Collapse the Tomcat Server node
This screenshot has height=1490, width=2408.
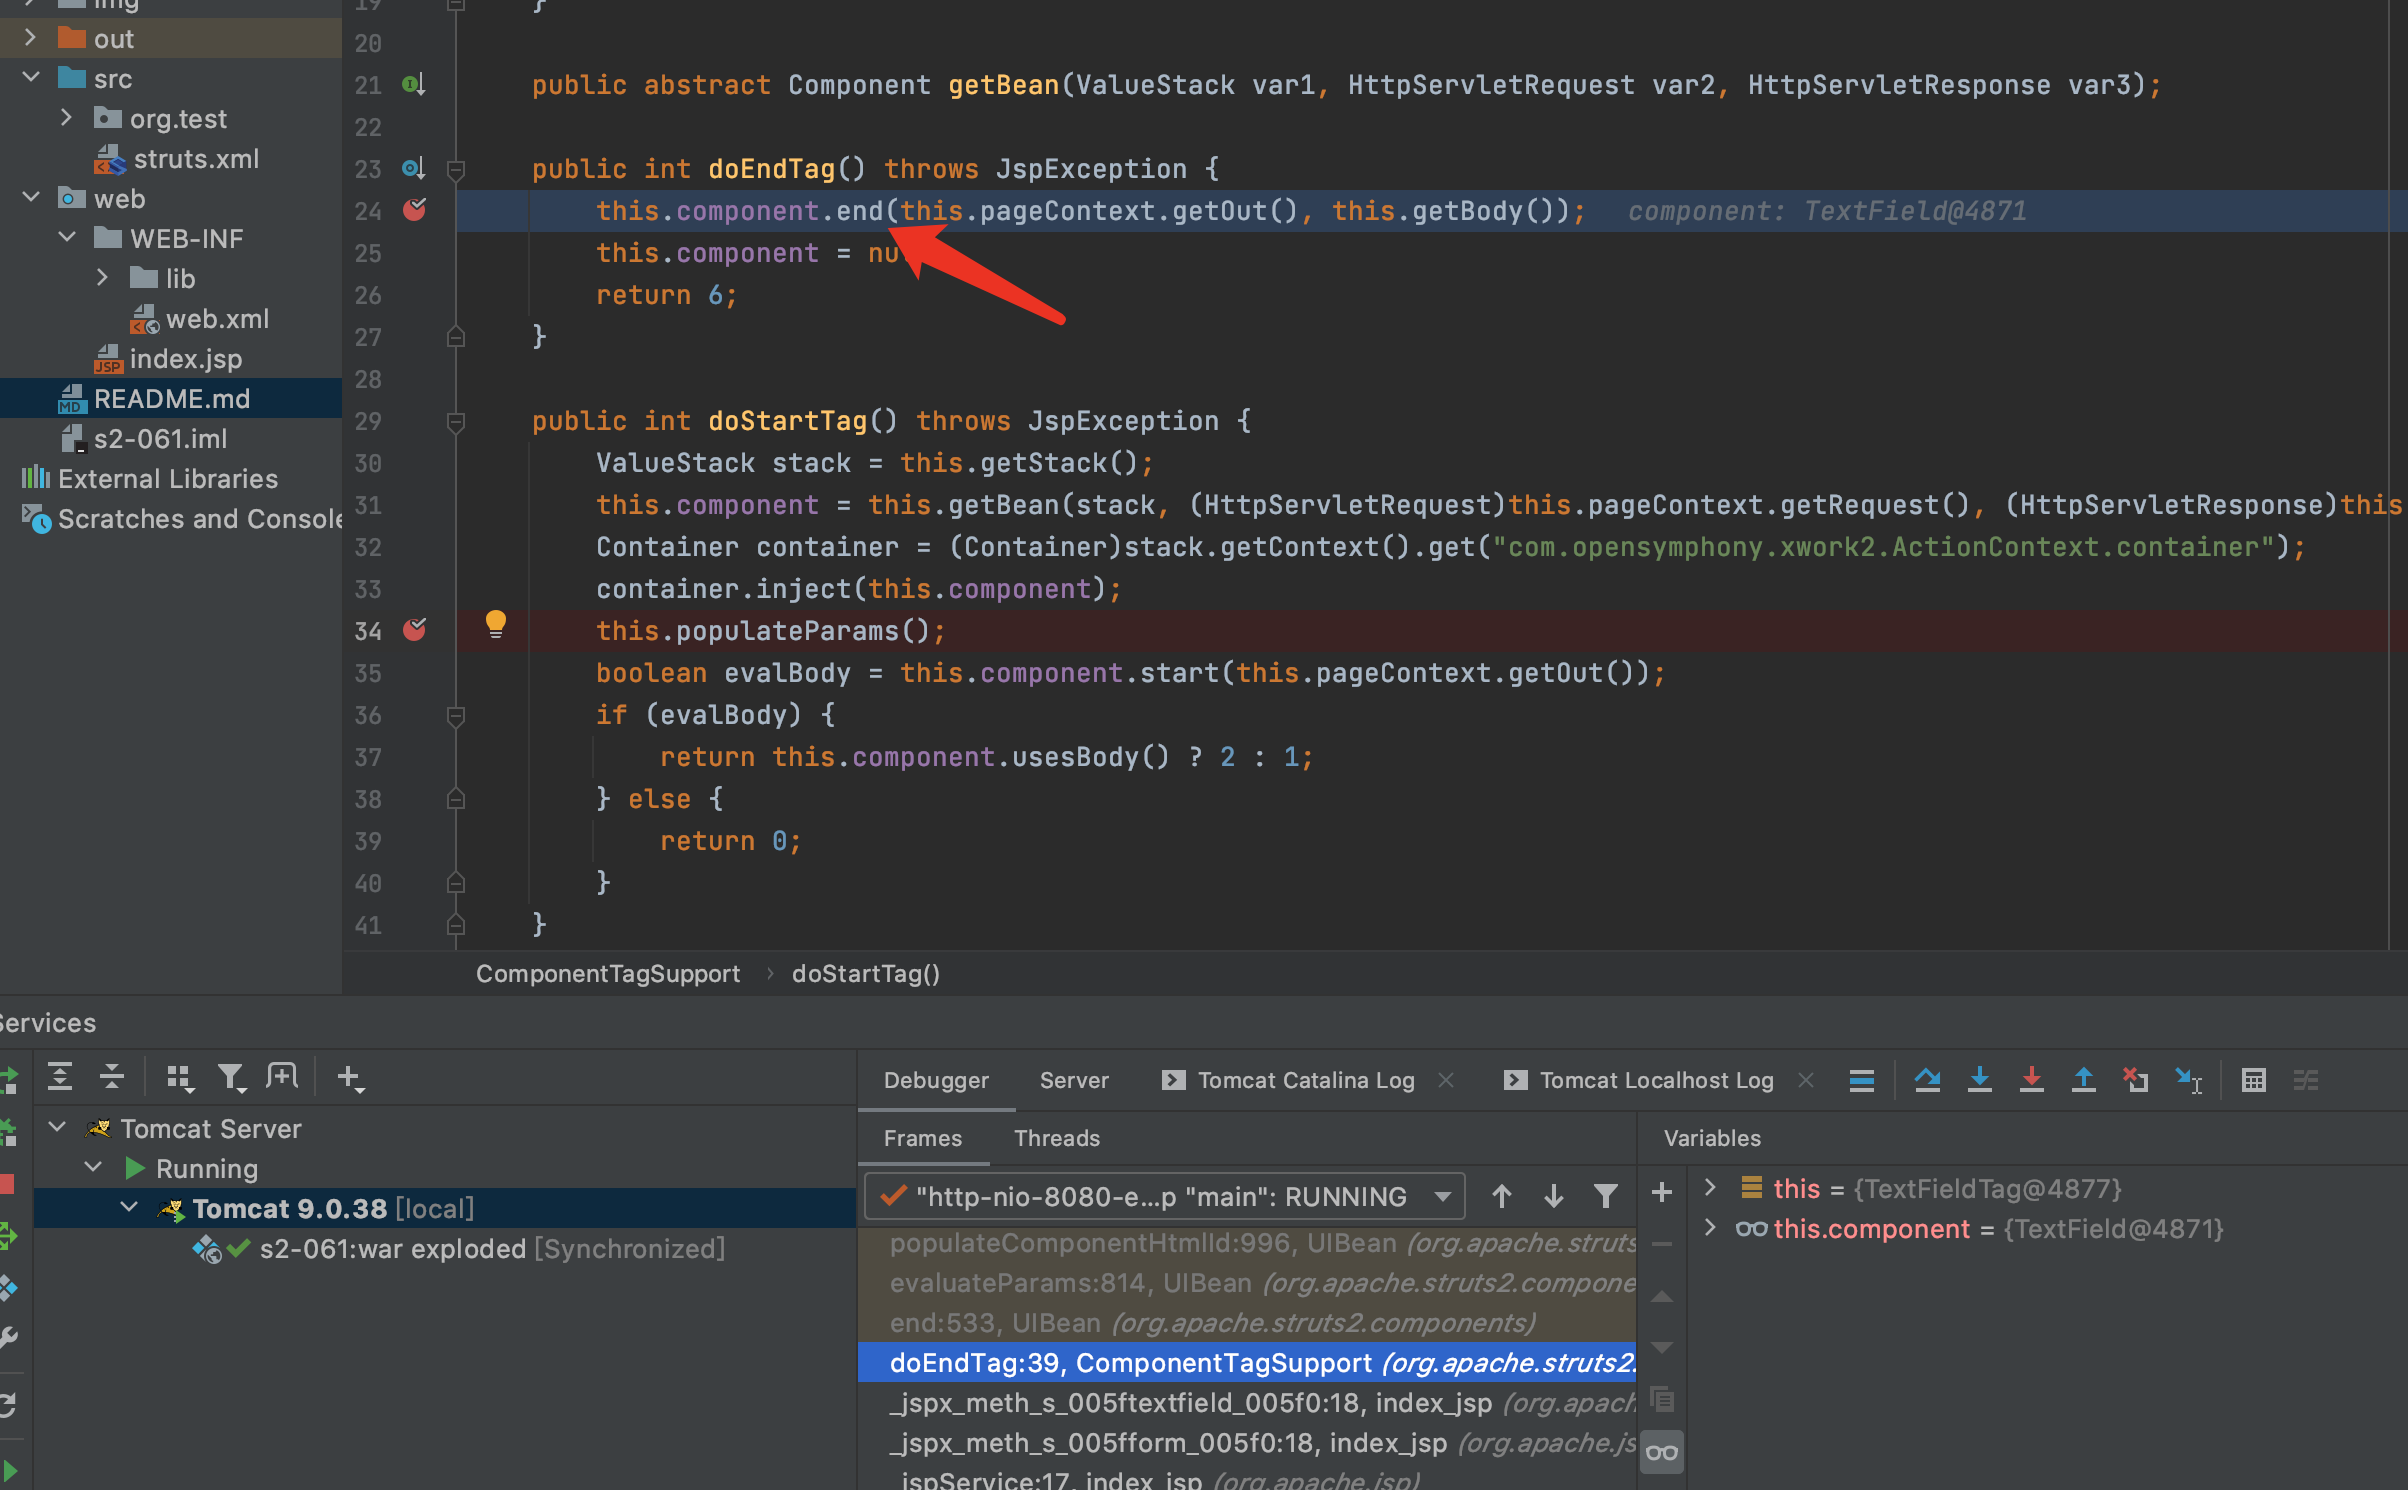pos(58,1128)
